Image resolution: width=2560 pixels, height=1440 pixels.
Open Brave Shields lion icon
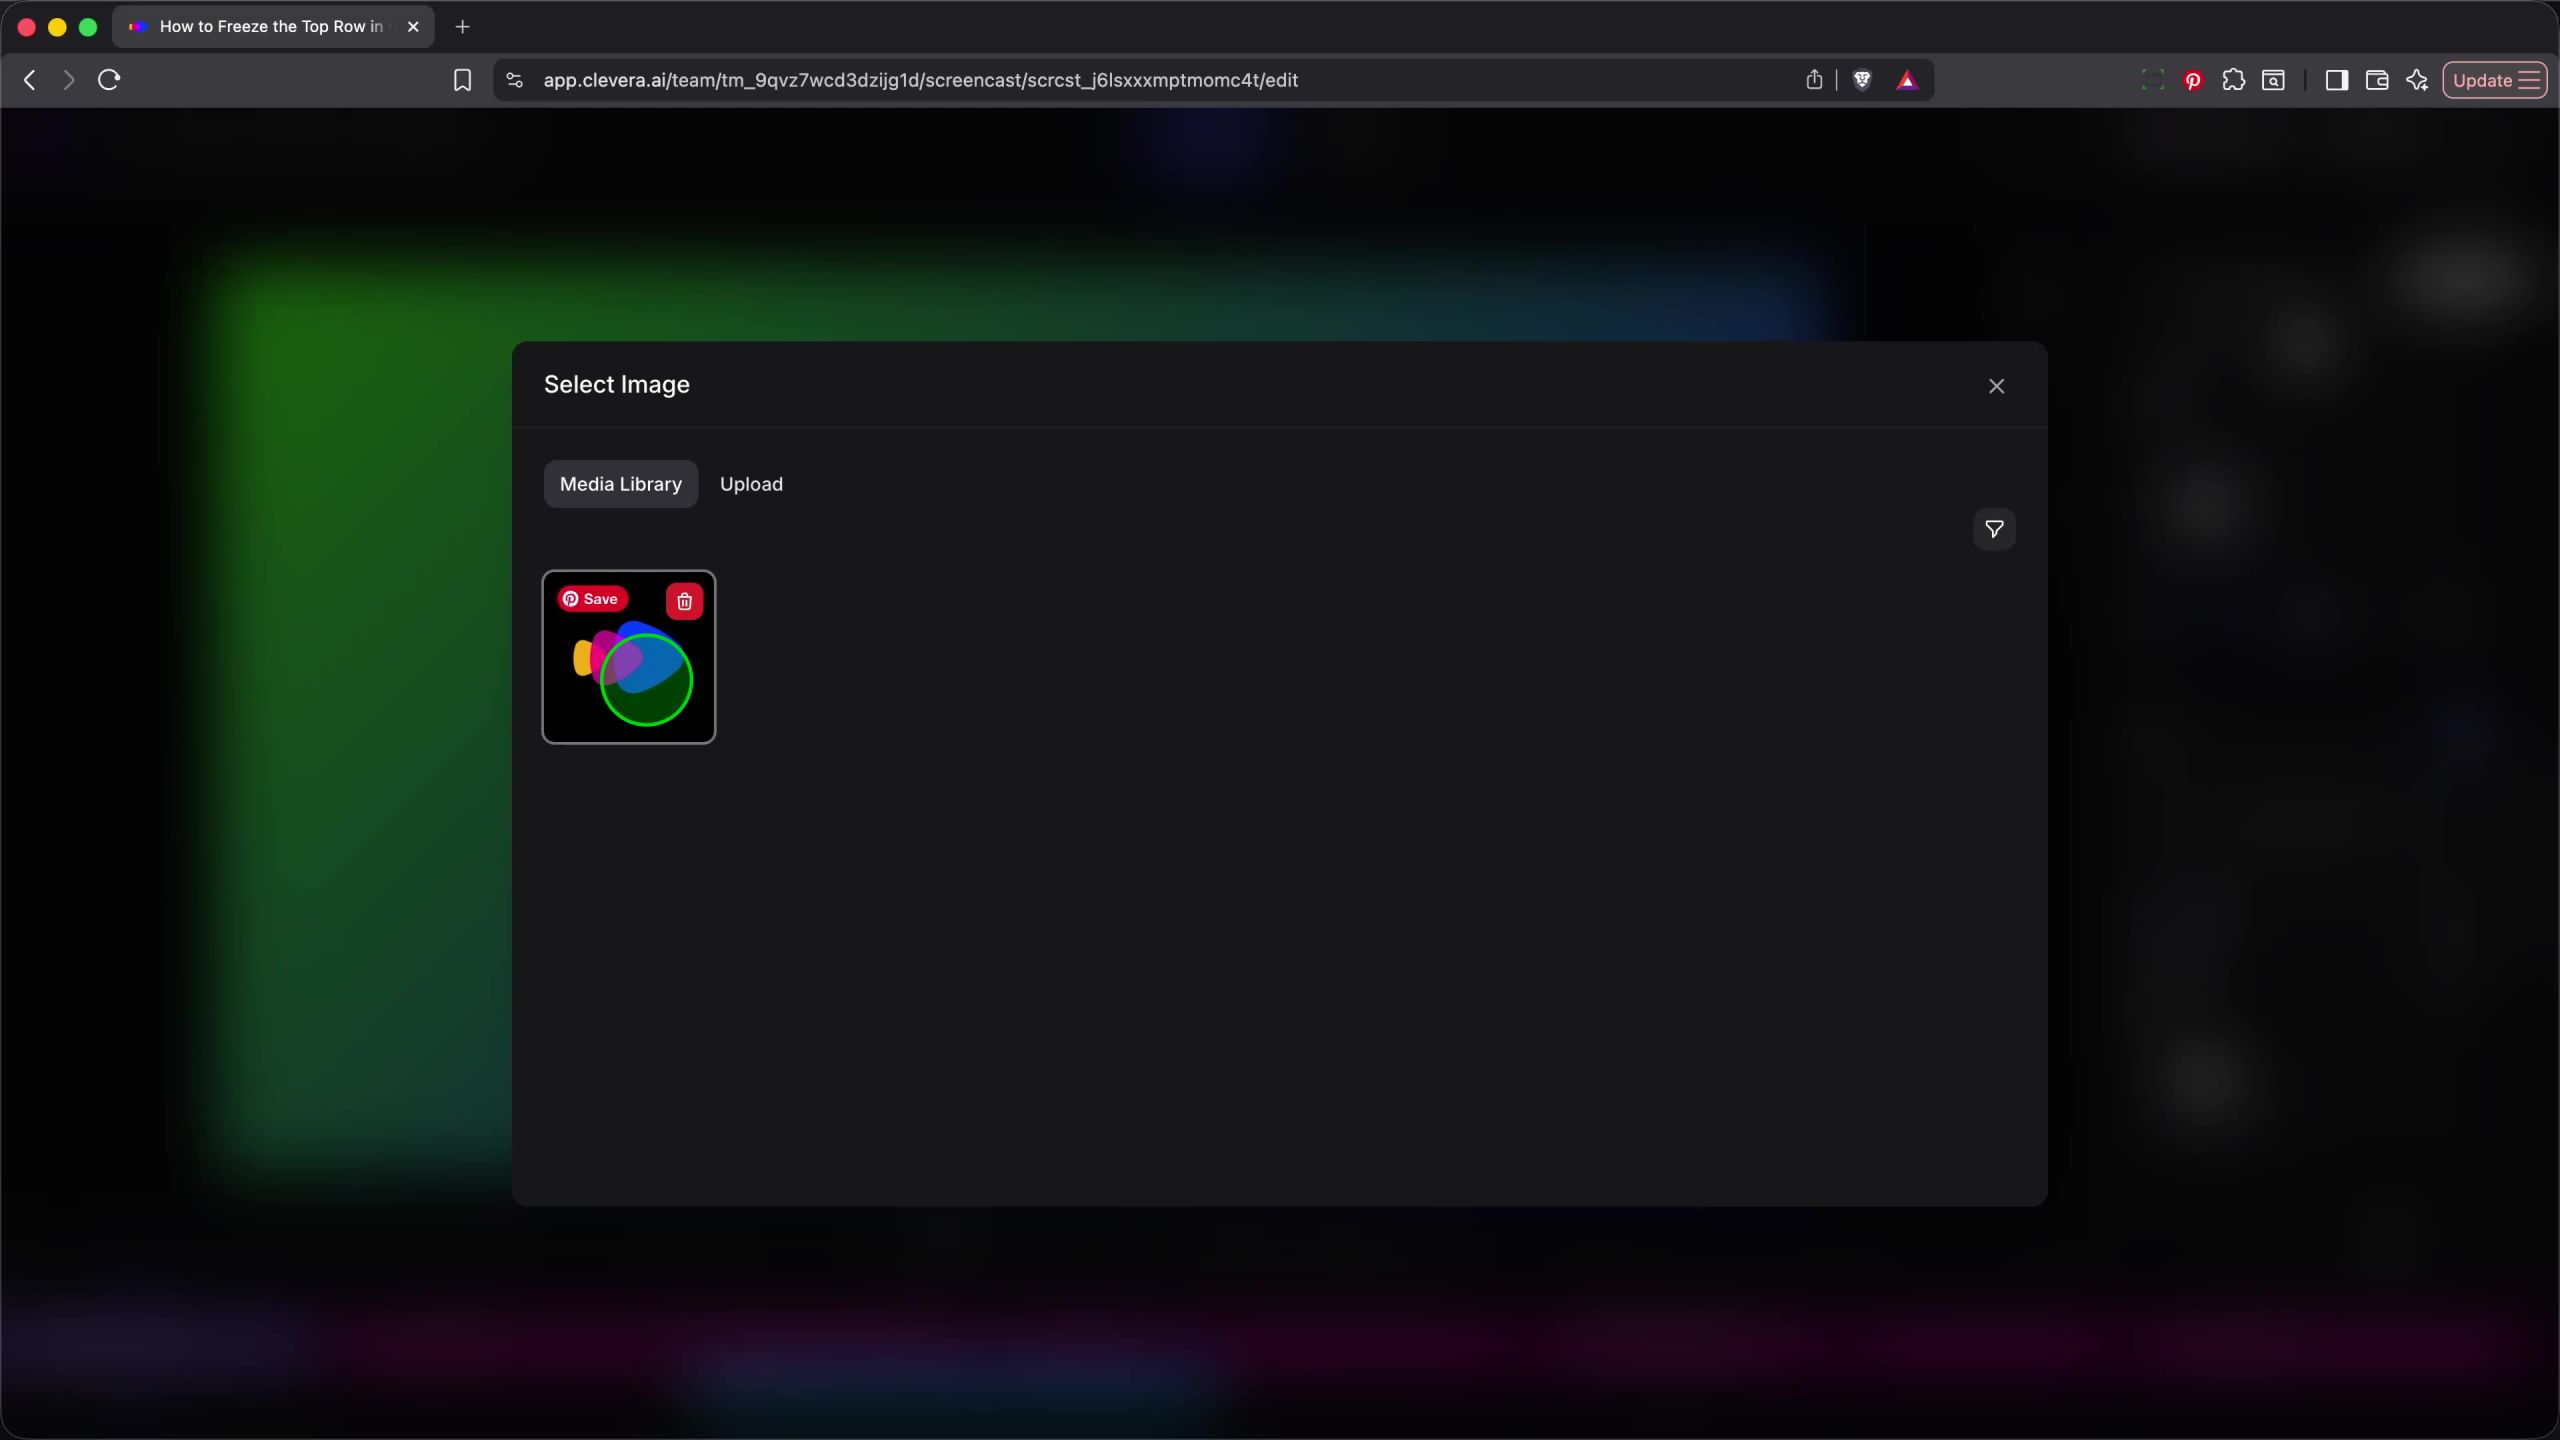[x=1862, y=80]
